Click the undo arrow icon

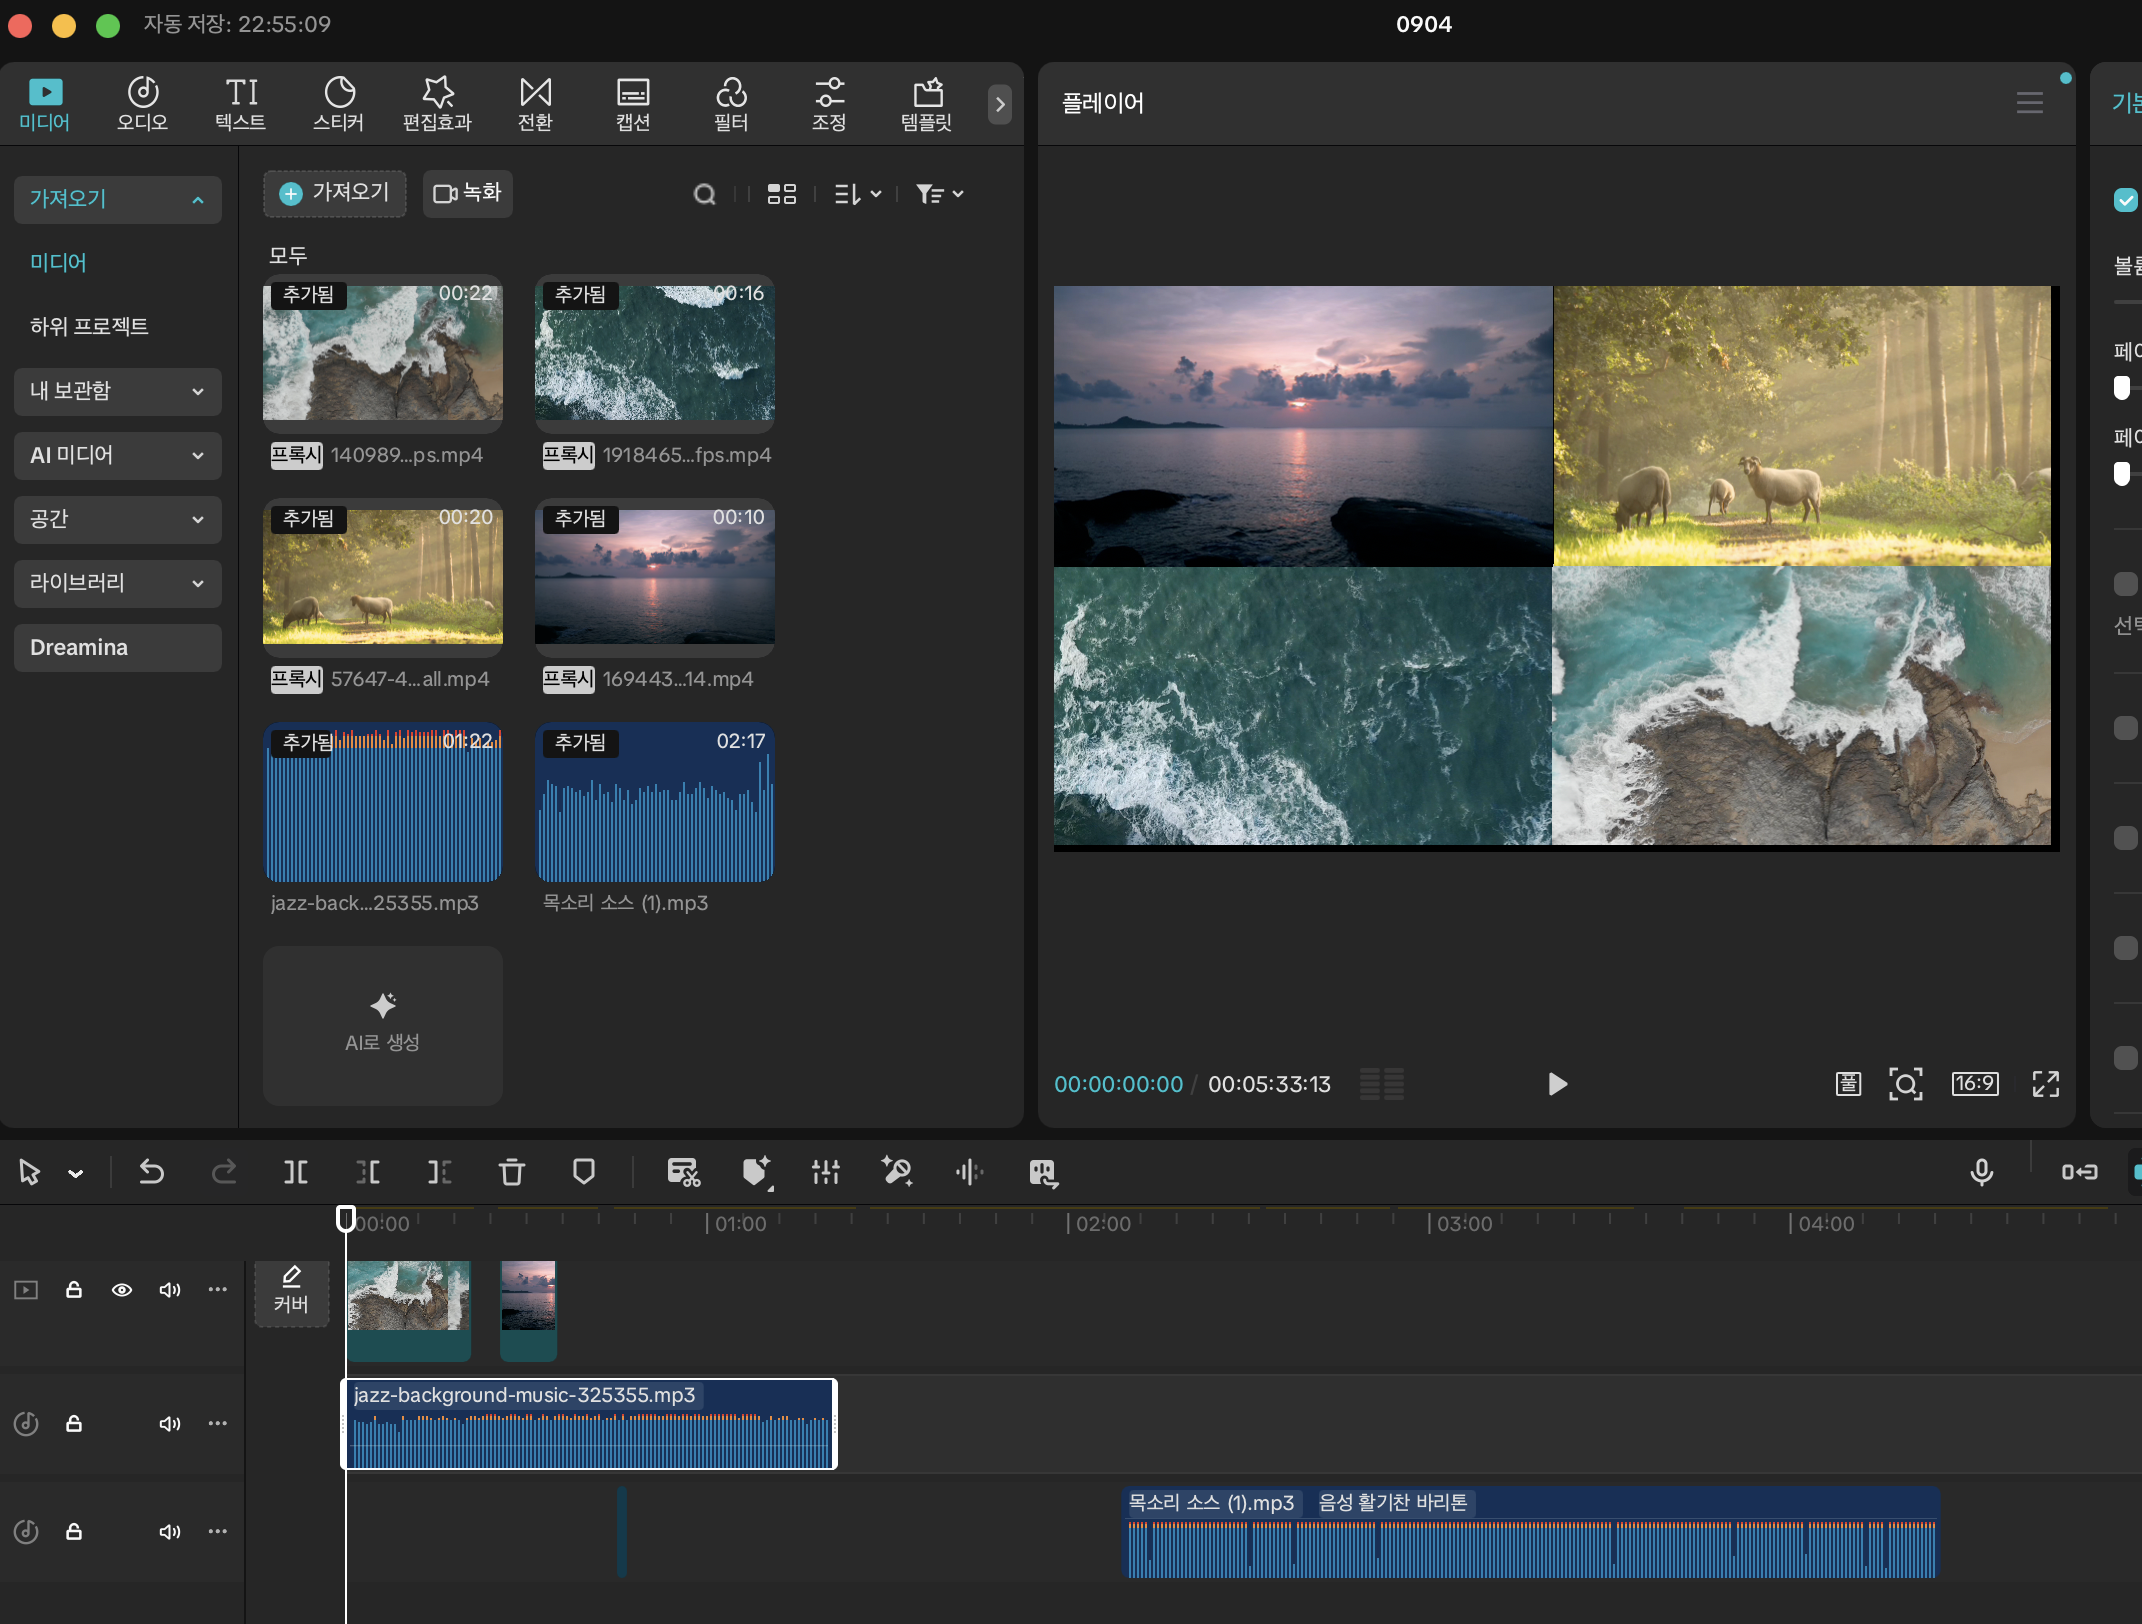point(151,1172)
